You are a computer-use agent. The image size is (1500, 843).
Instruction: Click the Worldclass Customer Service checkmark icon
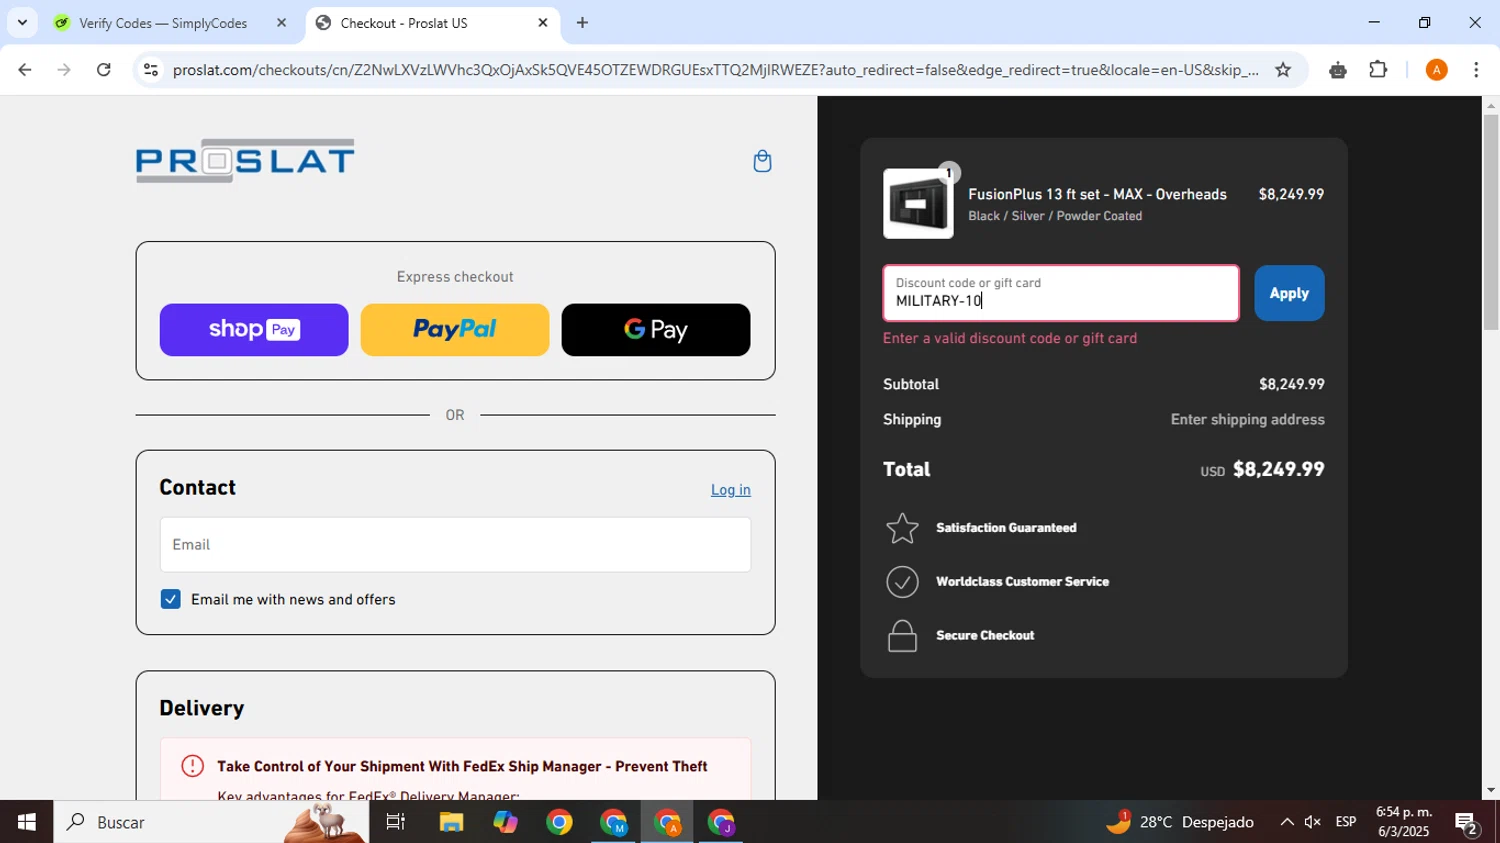(x=902, y=582)
